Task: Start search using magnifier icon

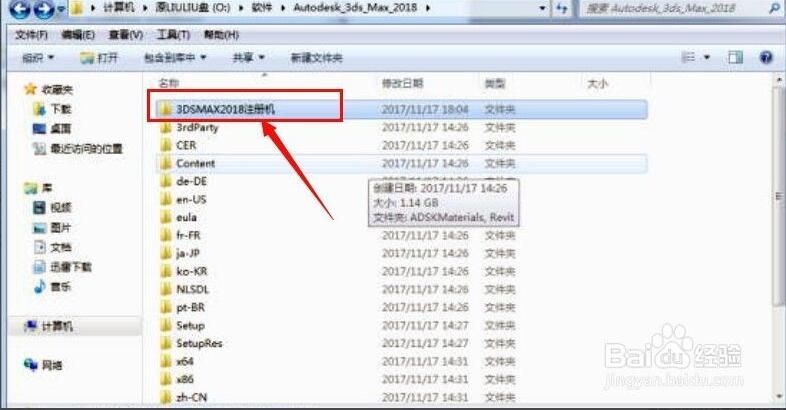Action: (775, 8)
